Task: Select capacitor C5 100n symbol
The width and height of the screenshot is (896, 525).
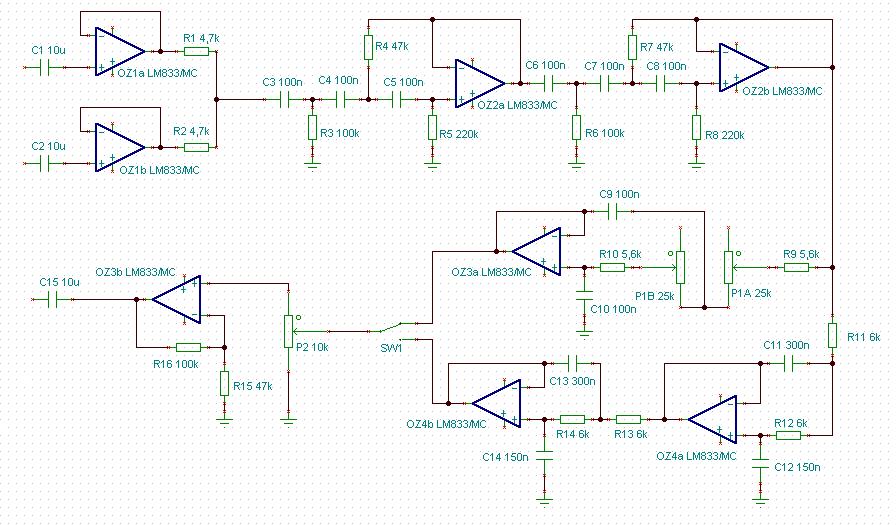Action: pos(397,99)
